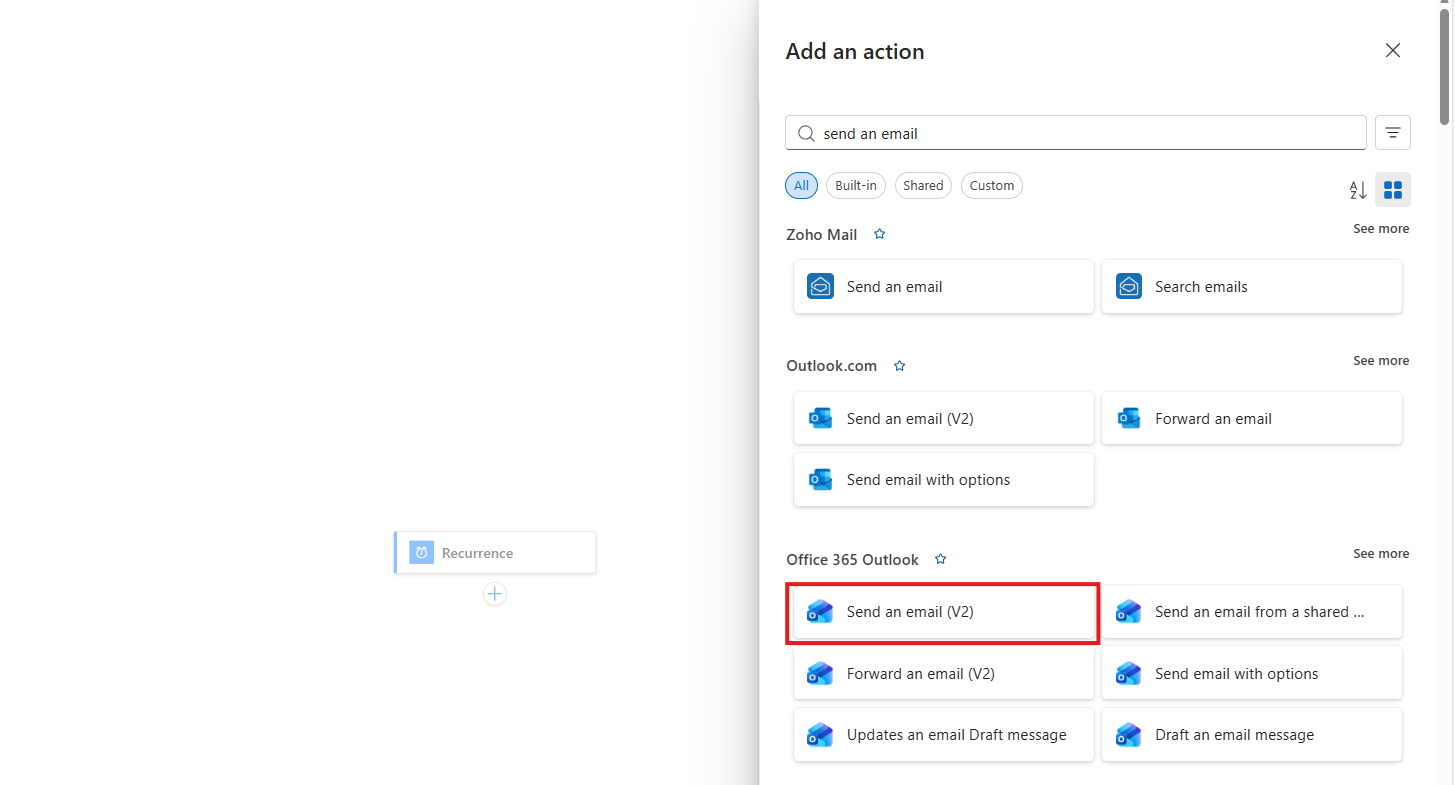Click the search magnifier icon
The width and height of the screenshot is (1455, 785).
pos(806,133)
